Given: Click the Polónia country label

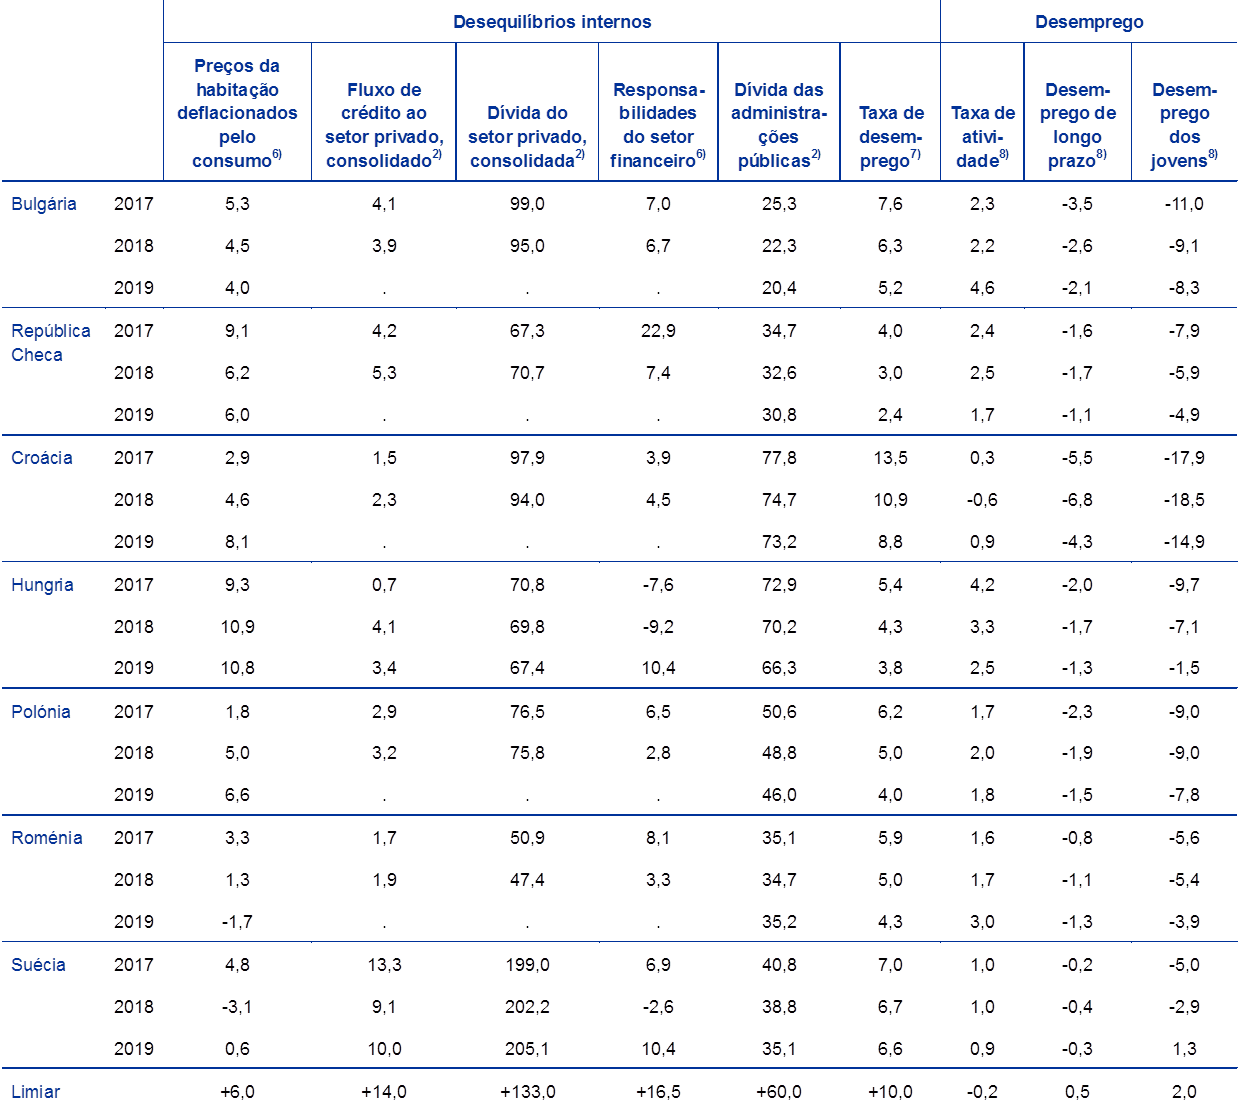Looking at the screenshot, I should (41, 712).
